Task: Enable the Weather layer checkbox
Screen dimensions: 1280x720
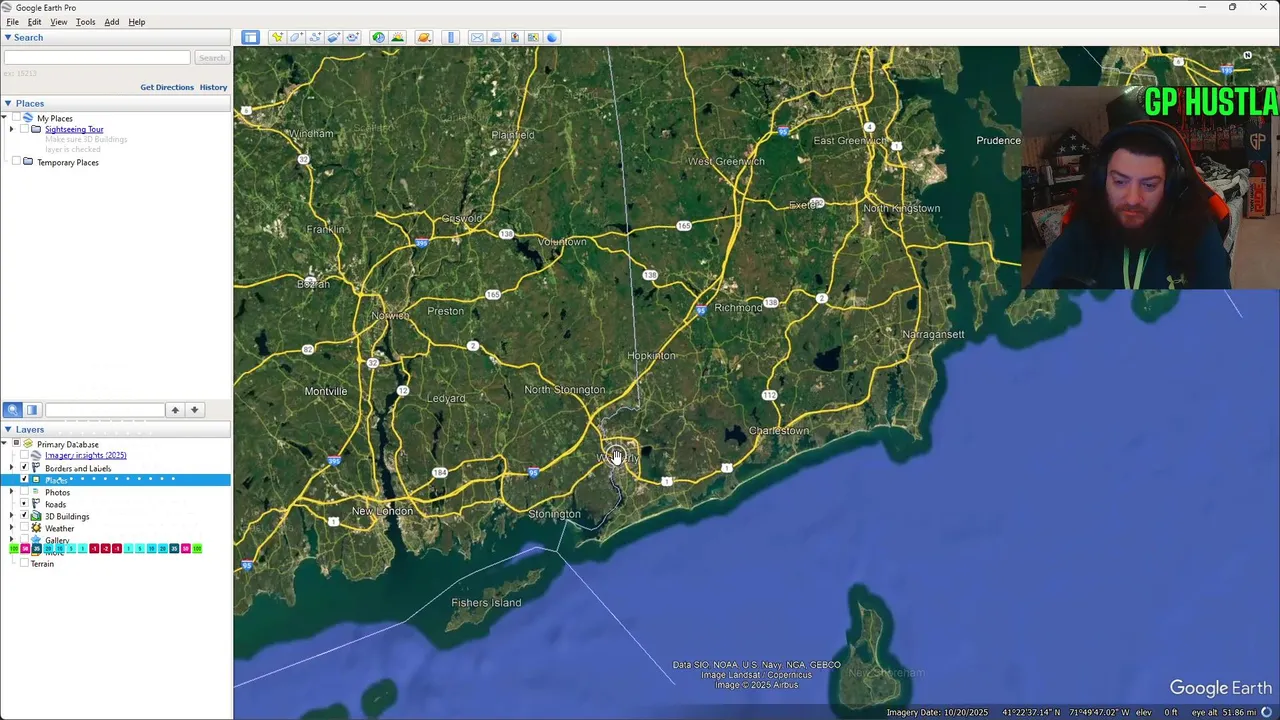Action: pyautogui.click(x=24, y=528)
